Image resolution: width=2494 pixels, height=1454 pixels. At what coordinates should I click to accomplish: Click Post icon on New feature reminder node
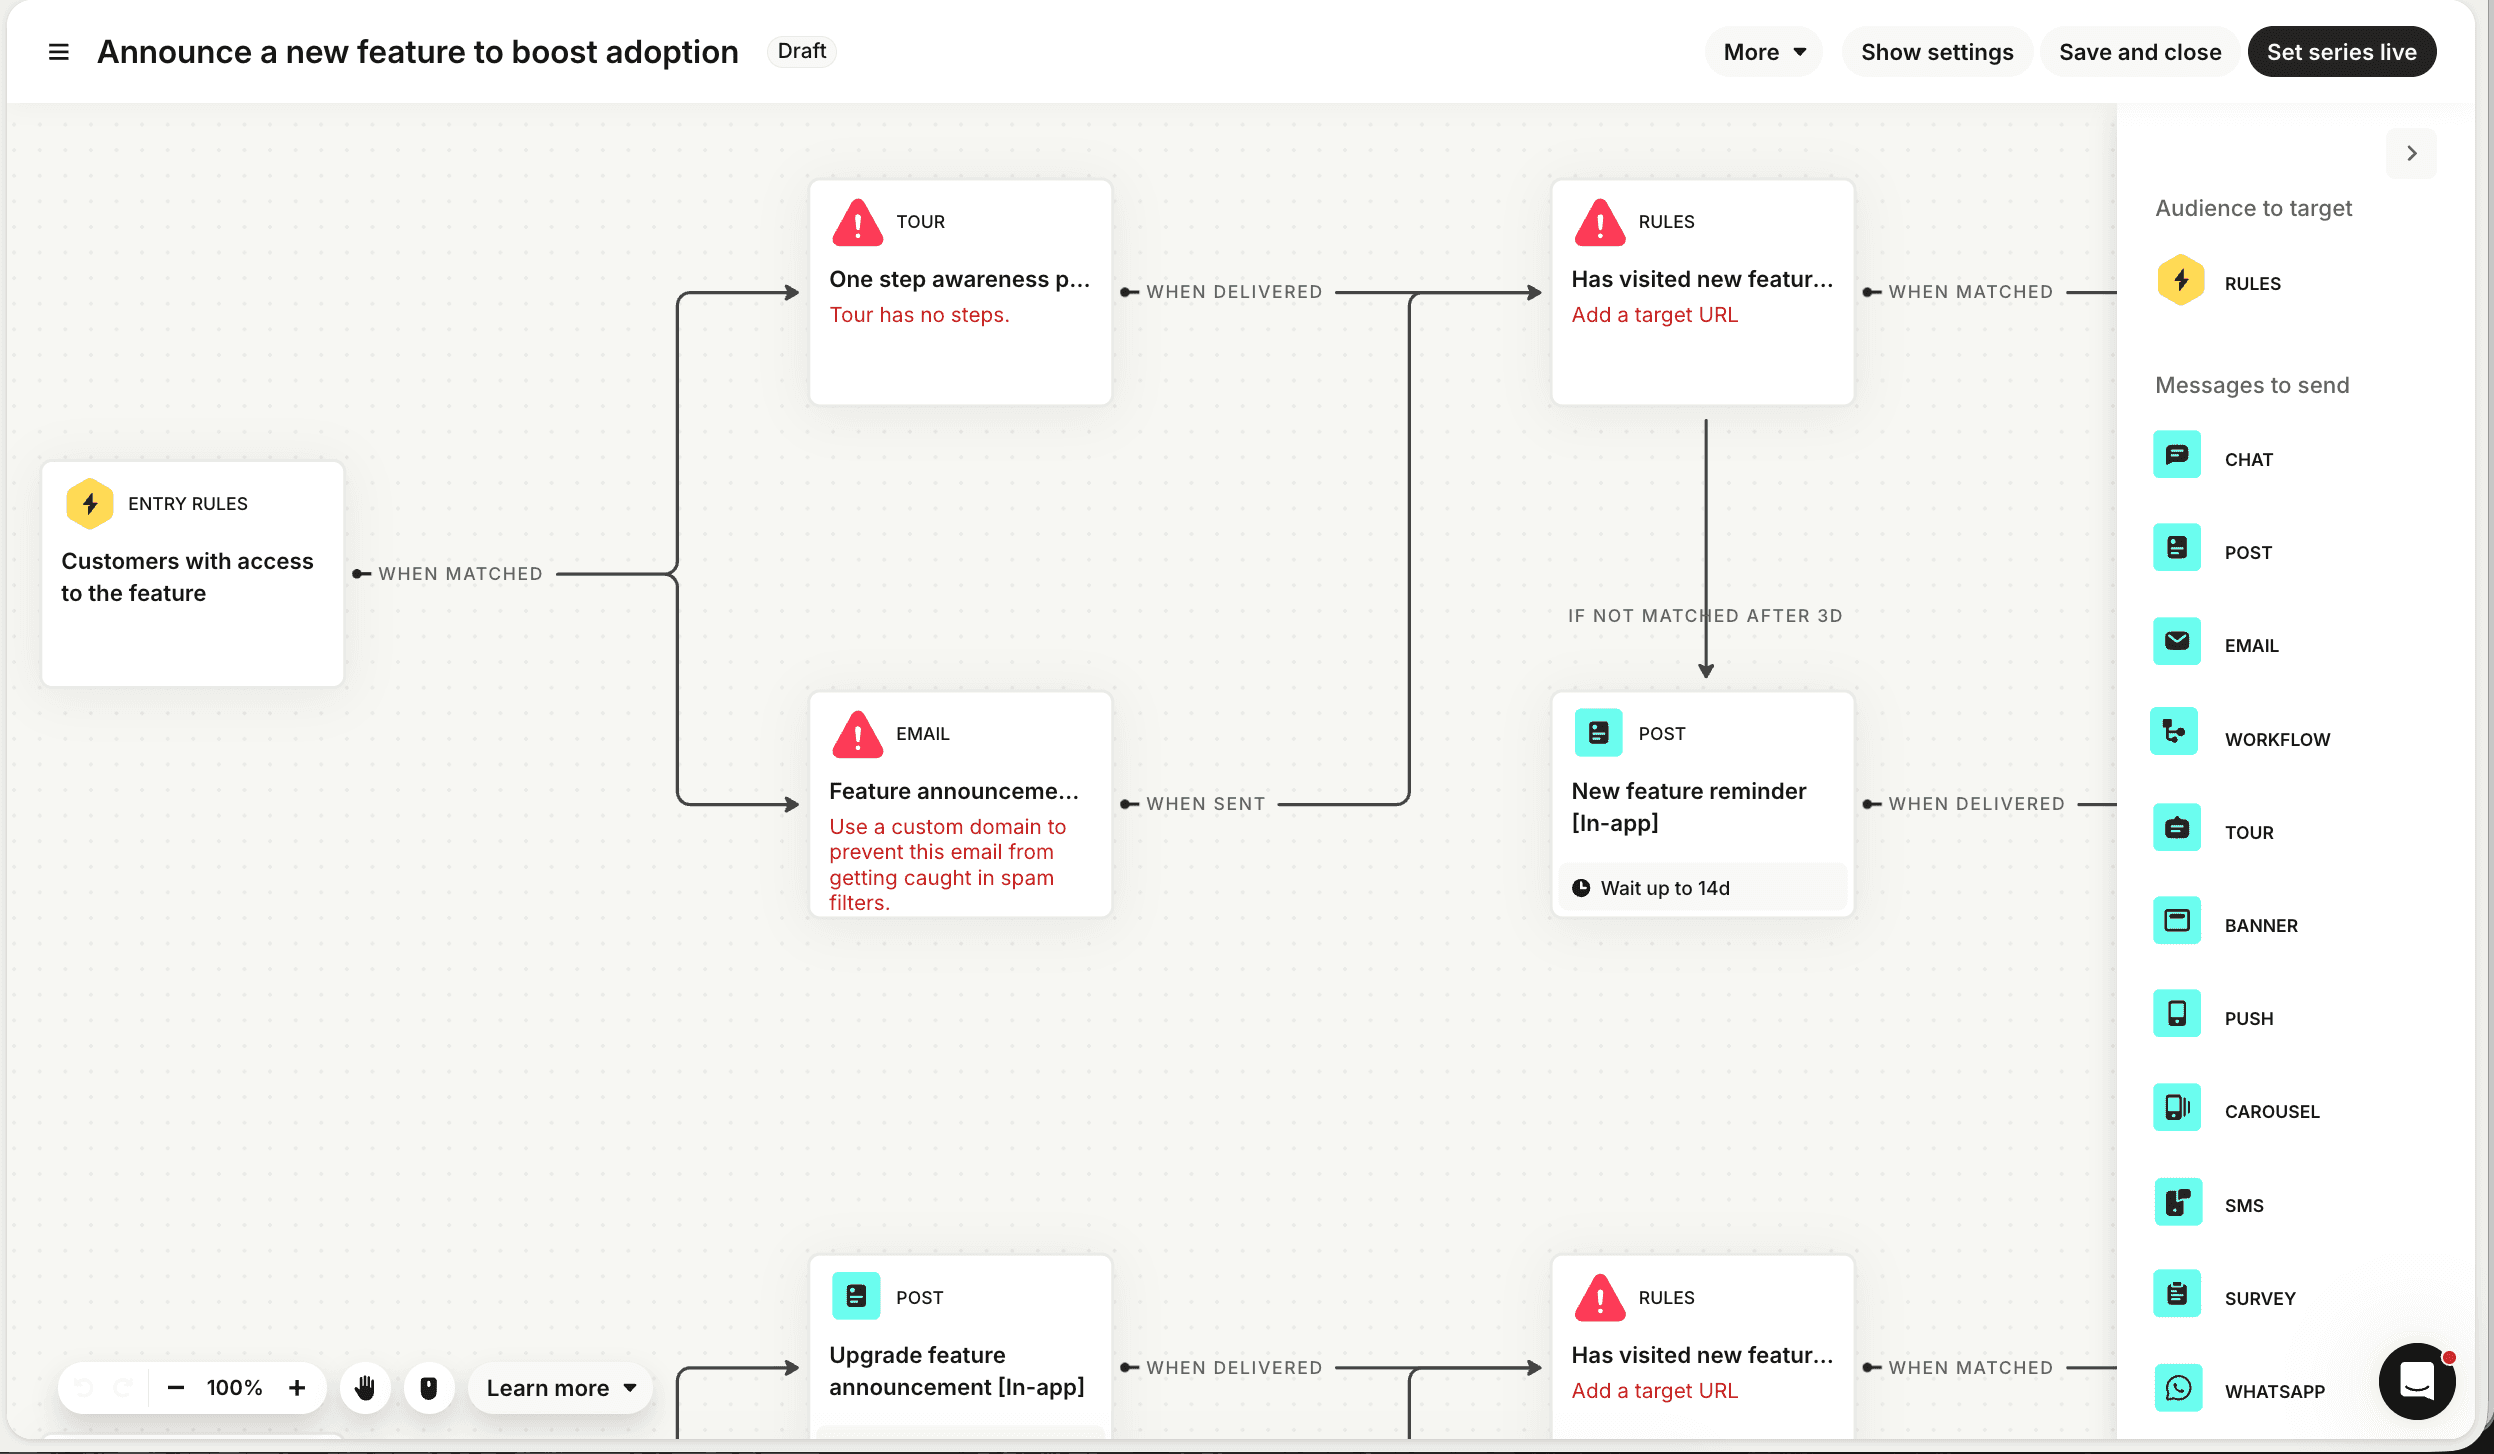[x=1598, y=733]
